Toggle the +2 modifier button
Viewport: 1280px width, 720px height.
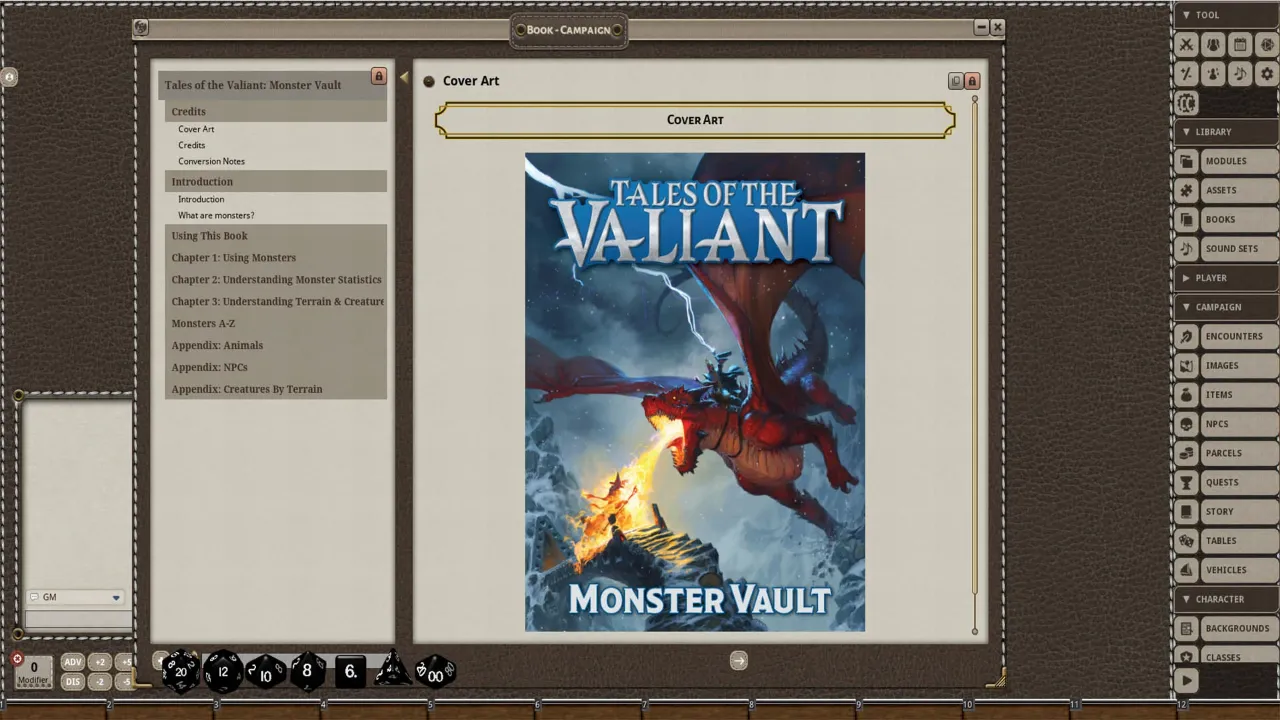point(99,662)
